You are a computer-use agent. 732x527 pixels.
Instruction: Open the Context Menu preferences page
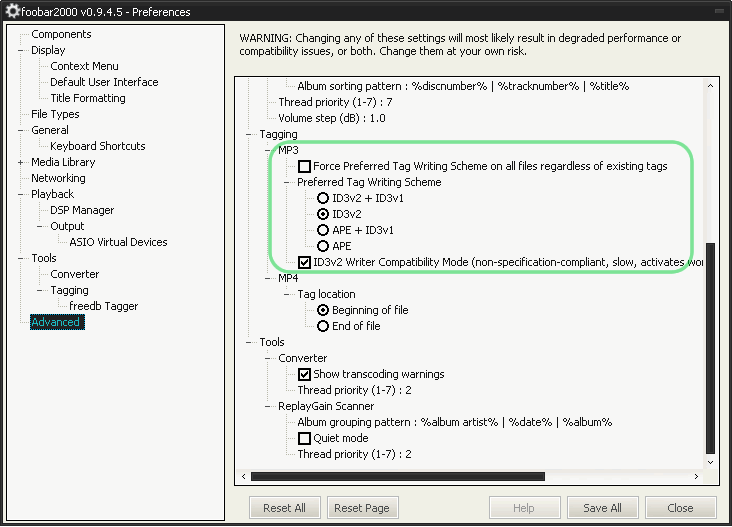coord(84,66)
